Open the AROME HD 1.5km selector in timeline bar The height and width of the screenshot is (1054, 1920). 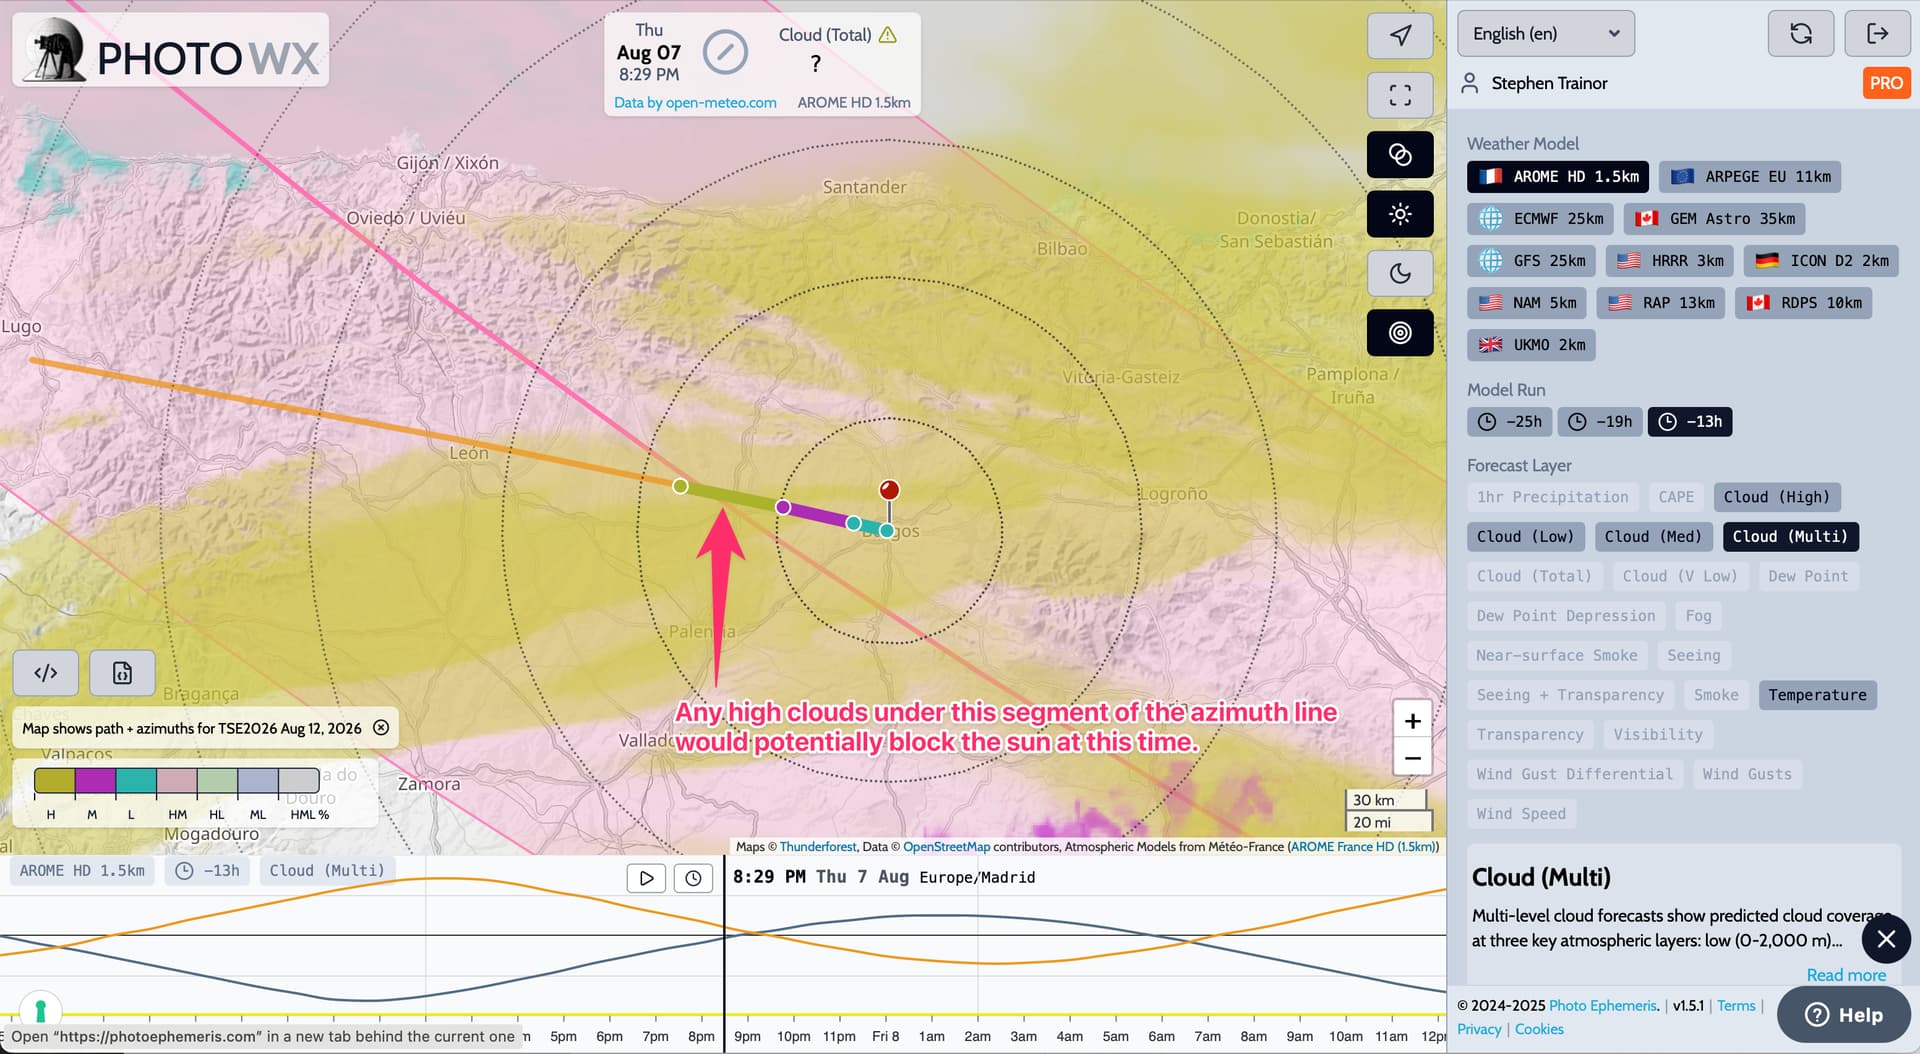[82, 871]
